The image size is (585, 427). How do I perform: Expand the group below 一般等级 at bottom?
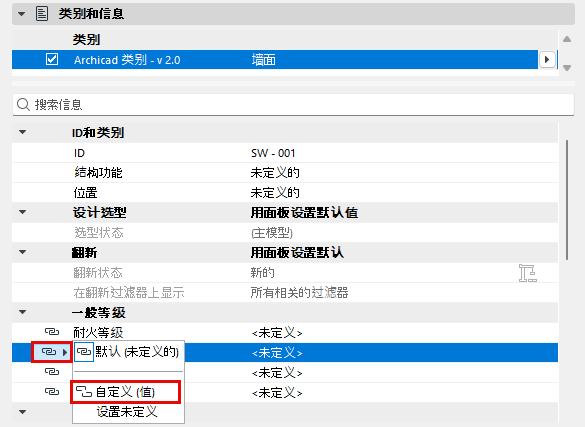[23, 412]
